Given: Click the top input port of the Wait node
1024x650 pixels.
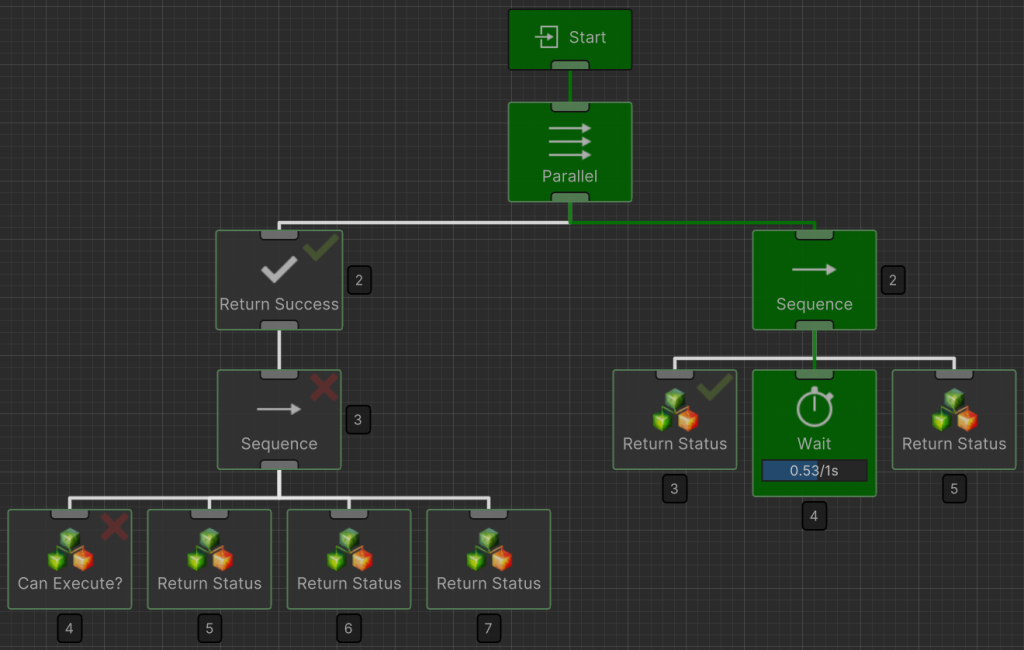Looking at the screenshot, I should 814,375.
